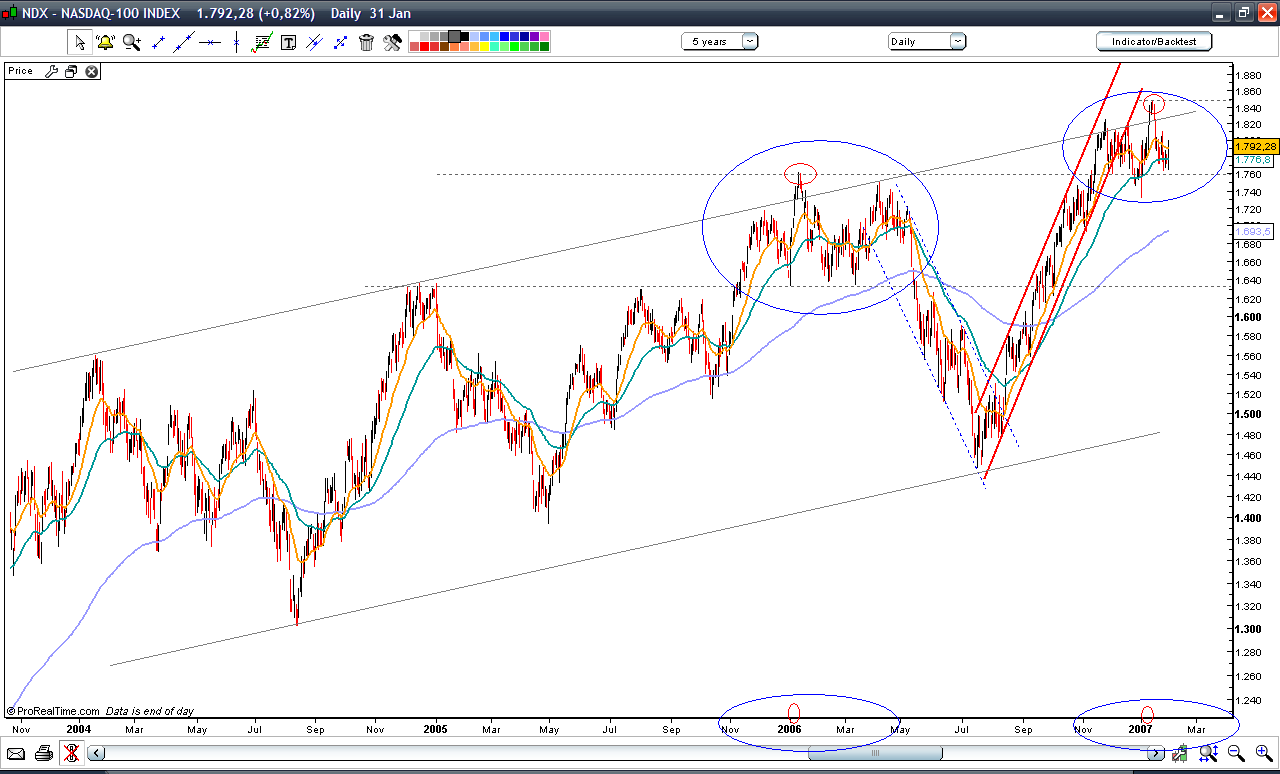Open the '5 years' period dropdown

[720, 41]
